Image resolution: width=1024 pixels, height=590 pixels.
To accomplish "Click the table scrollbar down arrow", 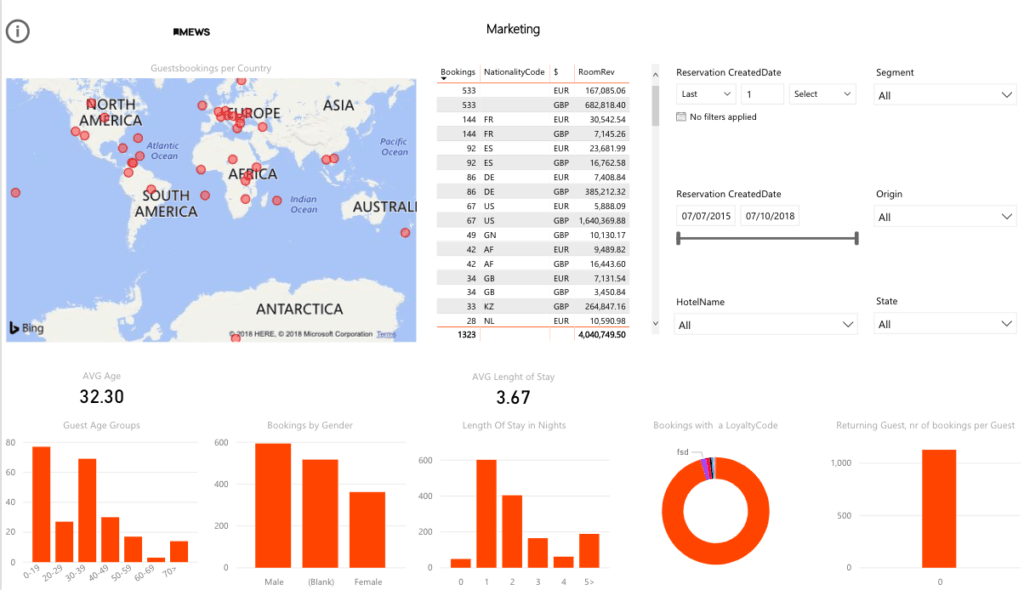I will [655, 324].
